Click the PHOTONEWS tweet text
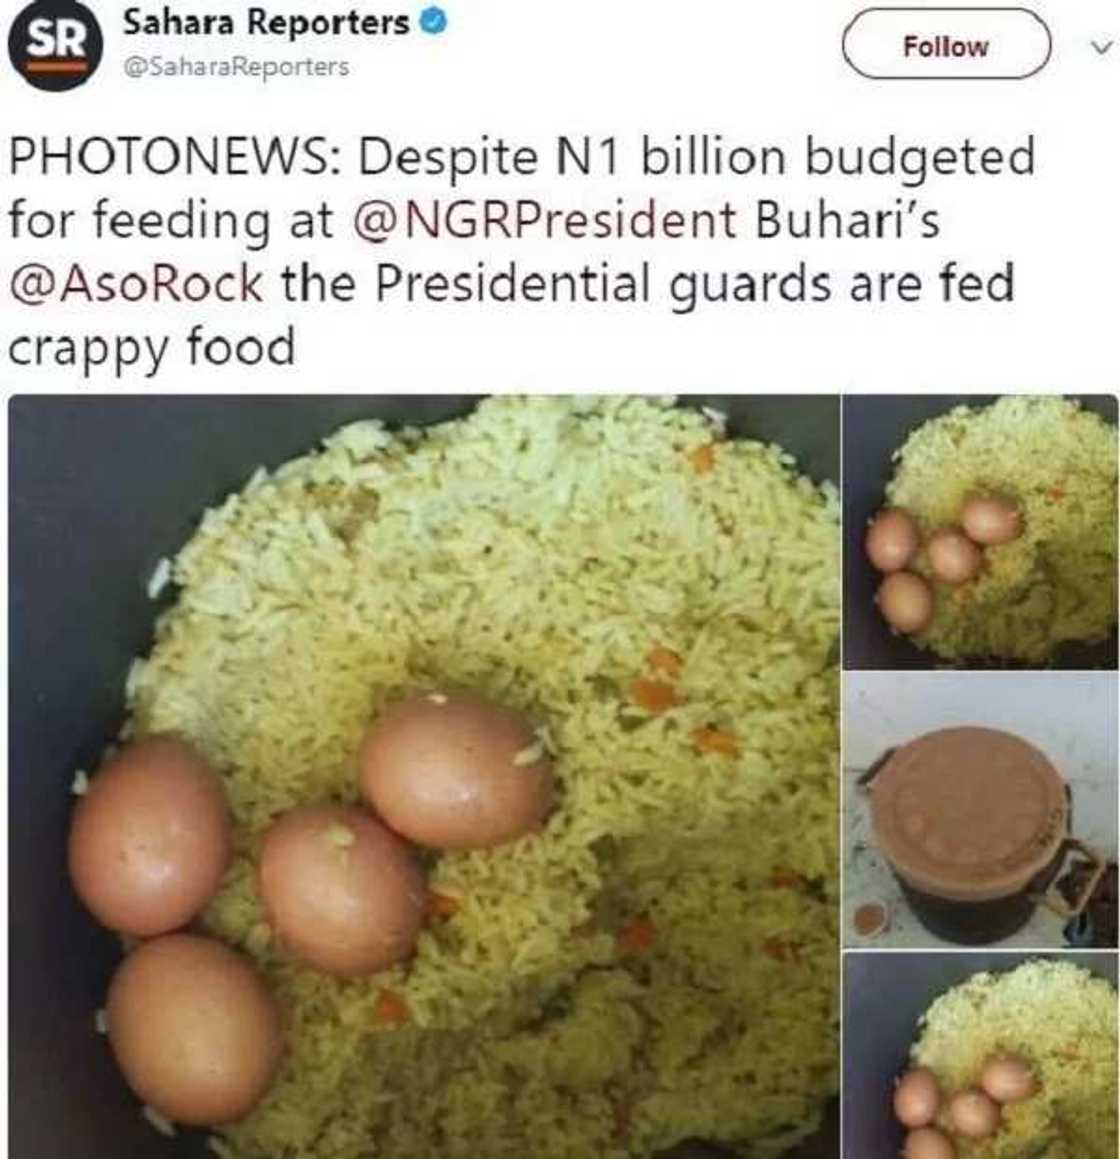Image resolution: width=1120 pixels, height=1159 pixels. 521,251
